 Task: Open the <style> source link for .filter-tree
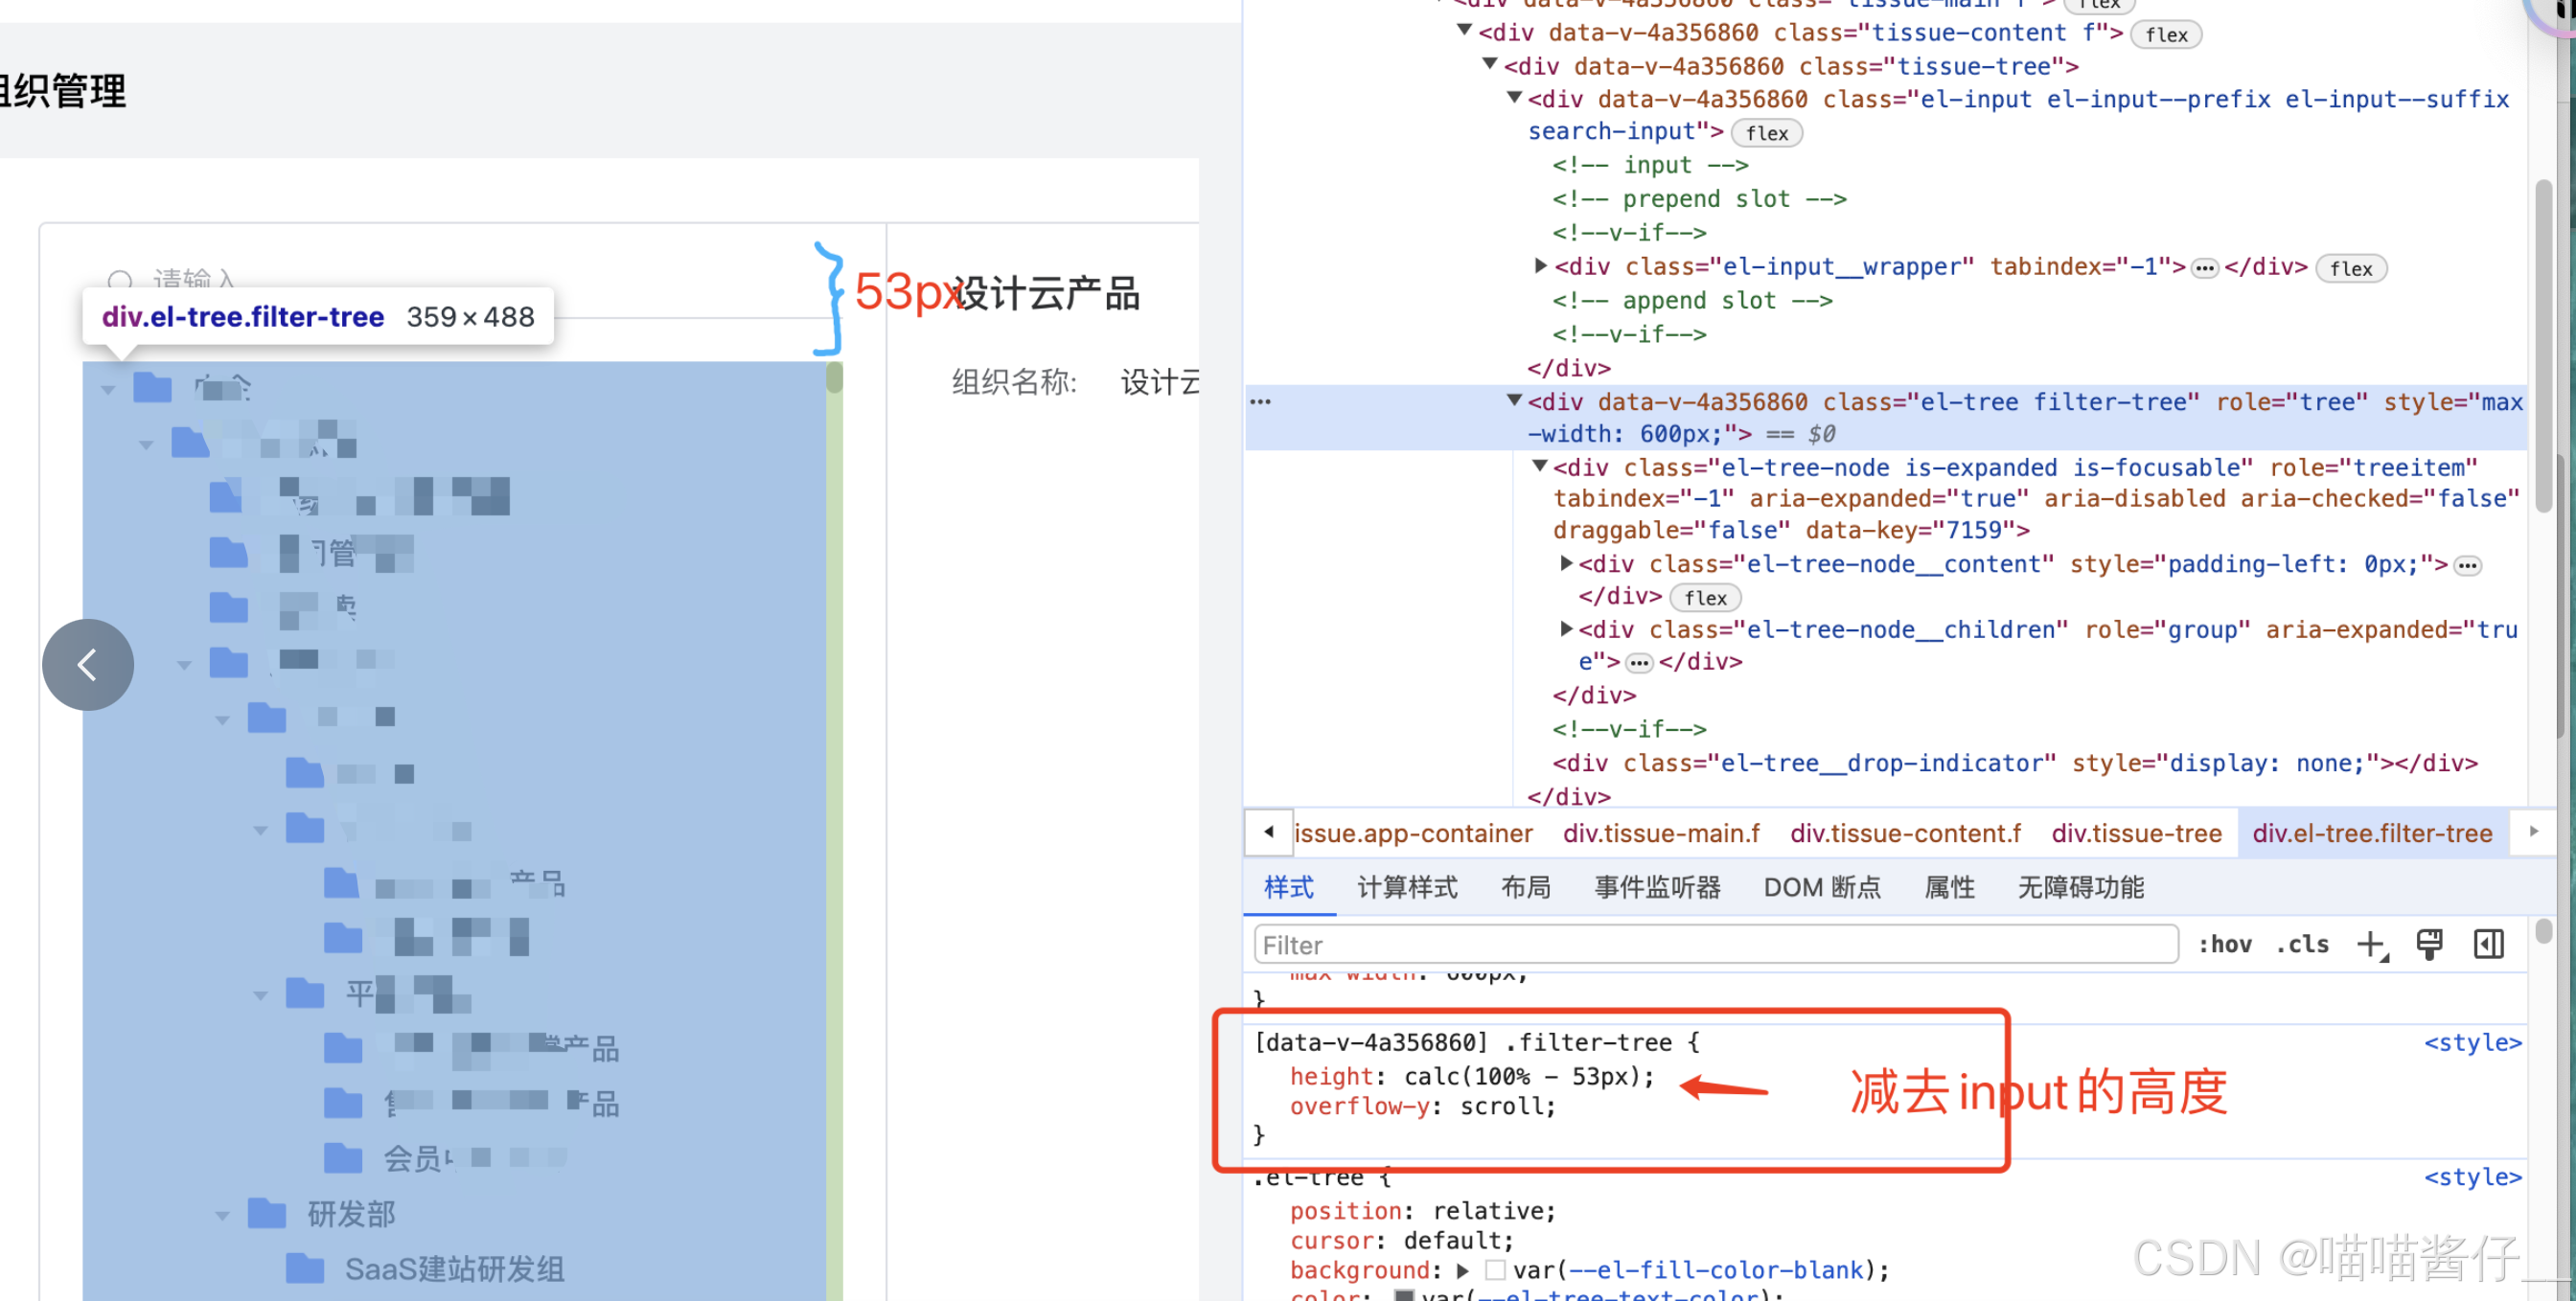[x=2472, y=1043]
